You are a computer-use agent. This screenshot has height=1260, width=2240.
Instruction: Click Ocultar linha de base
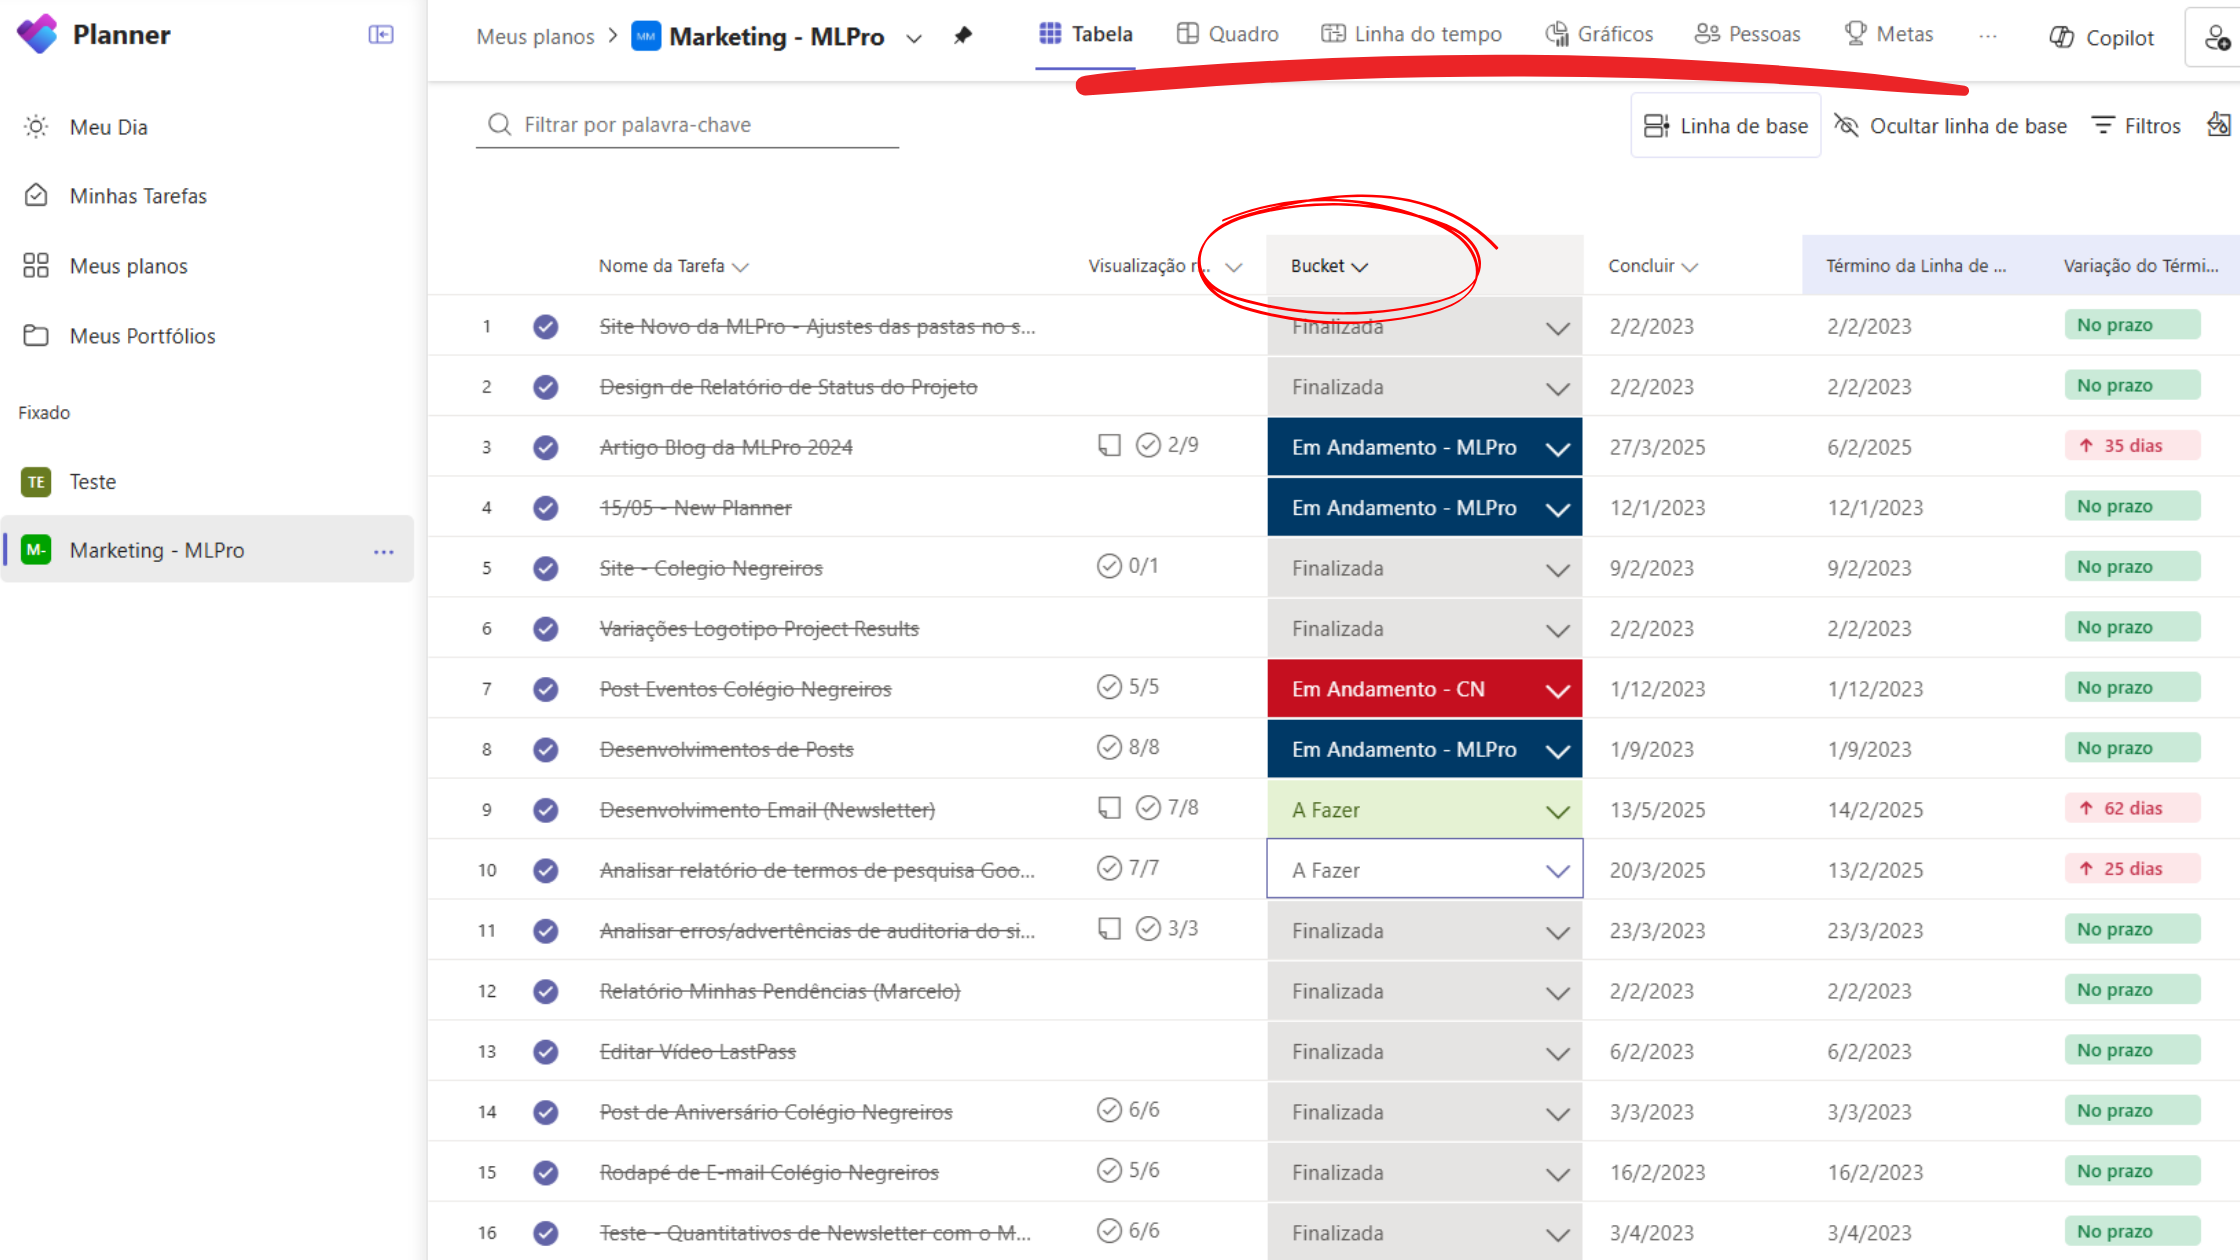(1950, 126)
